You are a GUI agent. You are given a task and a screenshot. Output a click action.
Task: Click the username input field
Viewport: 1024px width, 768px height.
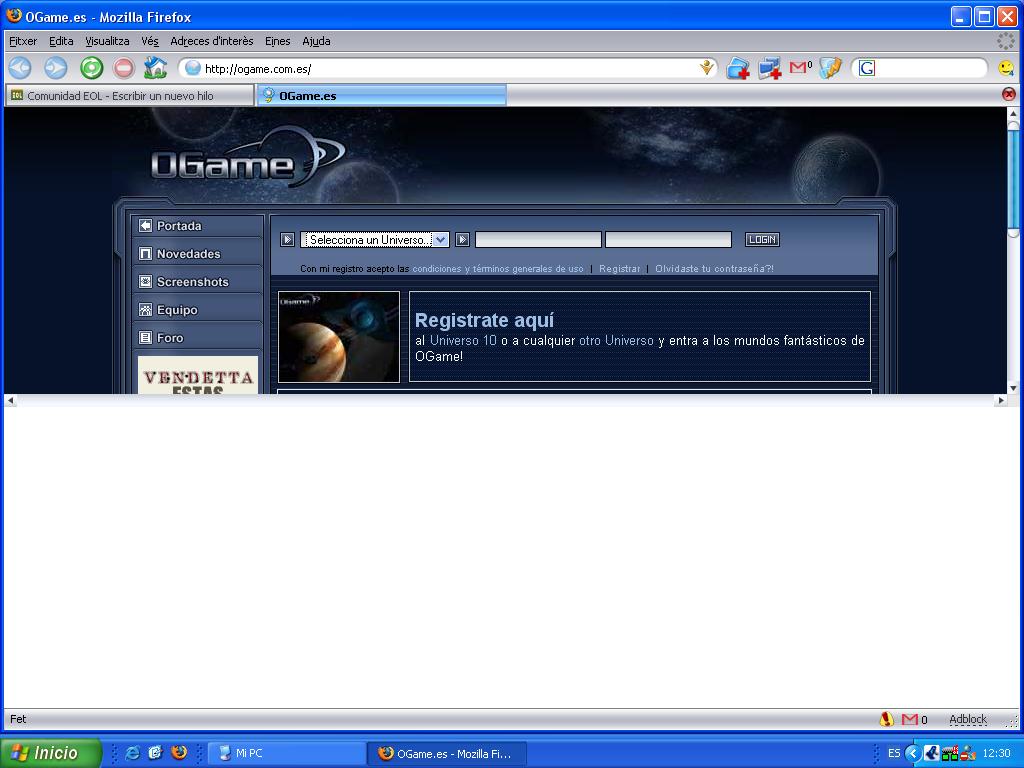click(538, 240)
